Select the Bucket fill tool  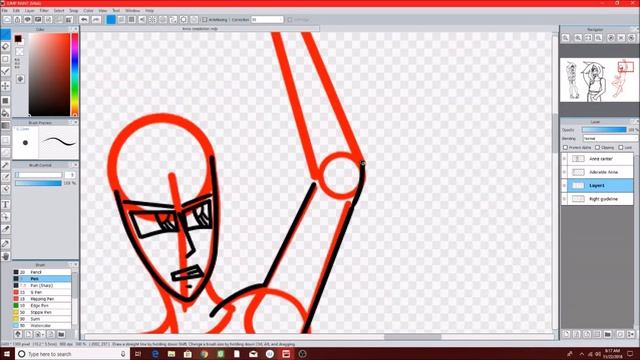[x=6, y=113]
